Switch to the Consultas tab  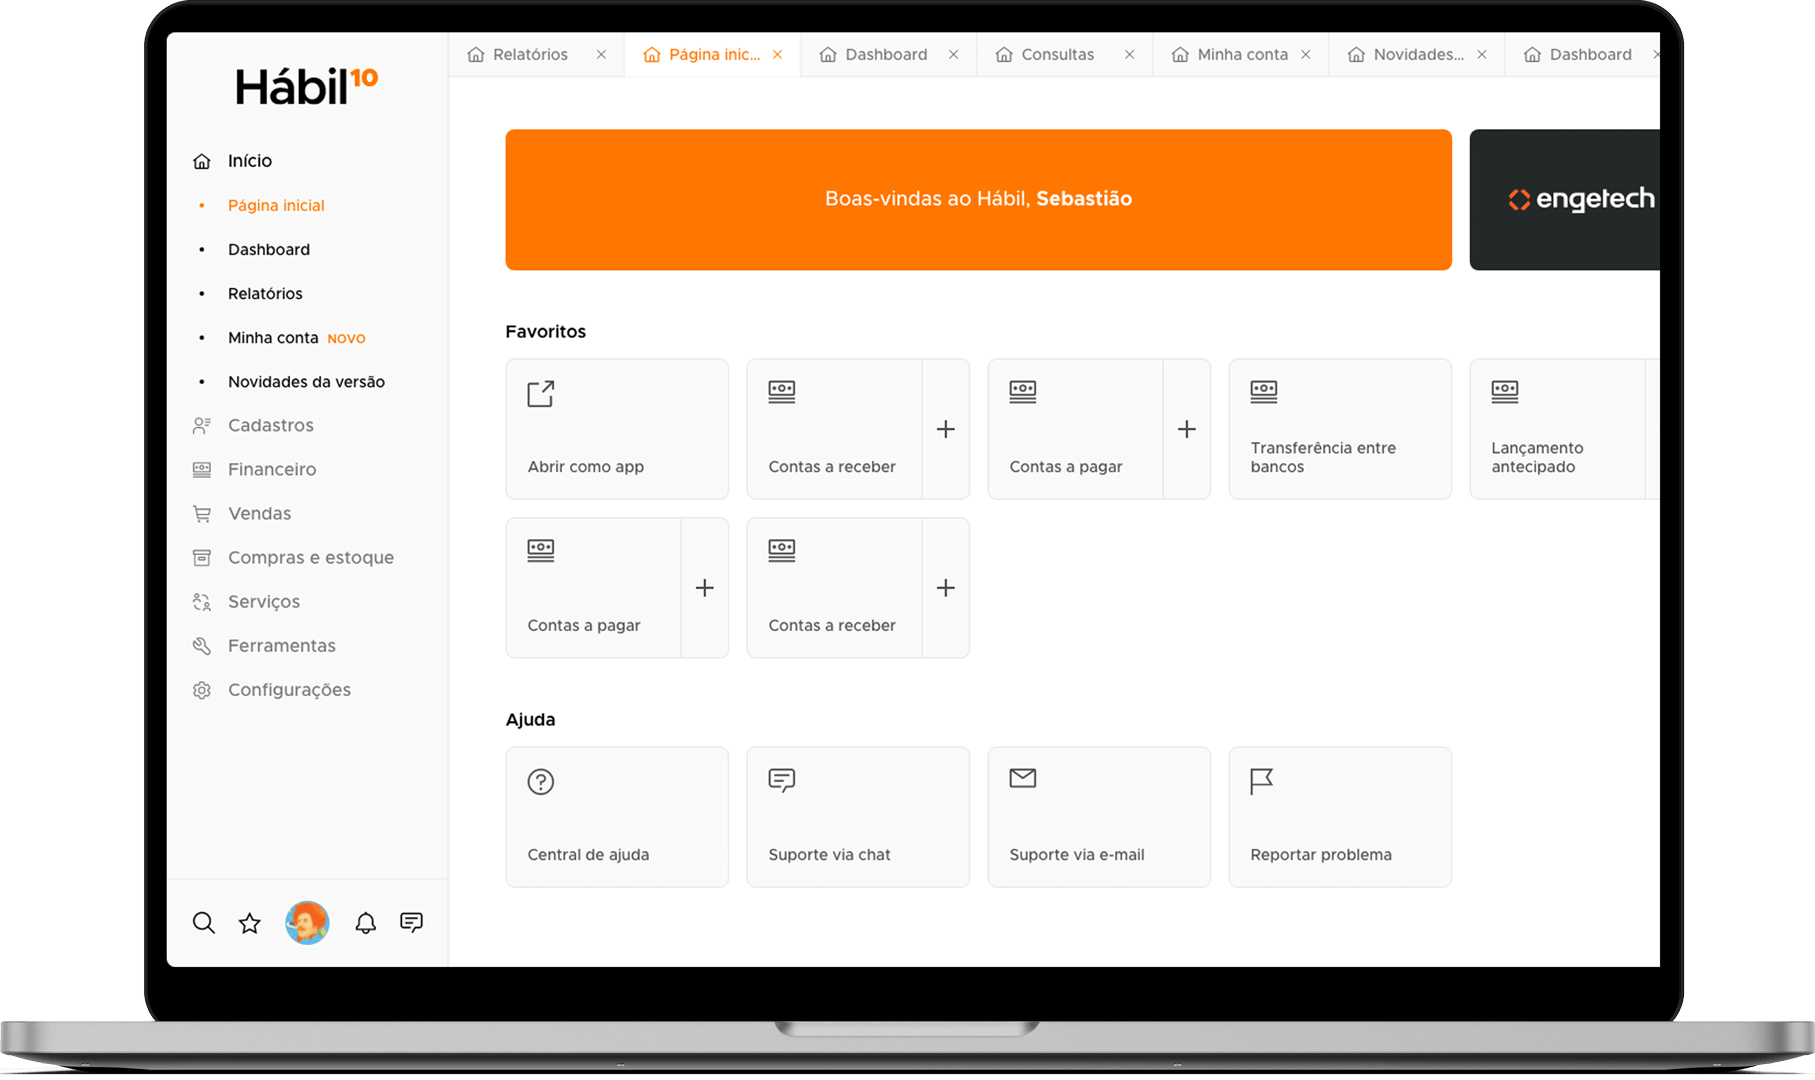tap(1057, 55)
